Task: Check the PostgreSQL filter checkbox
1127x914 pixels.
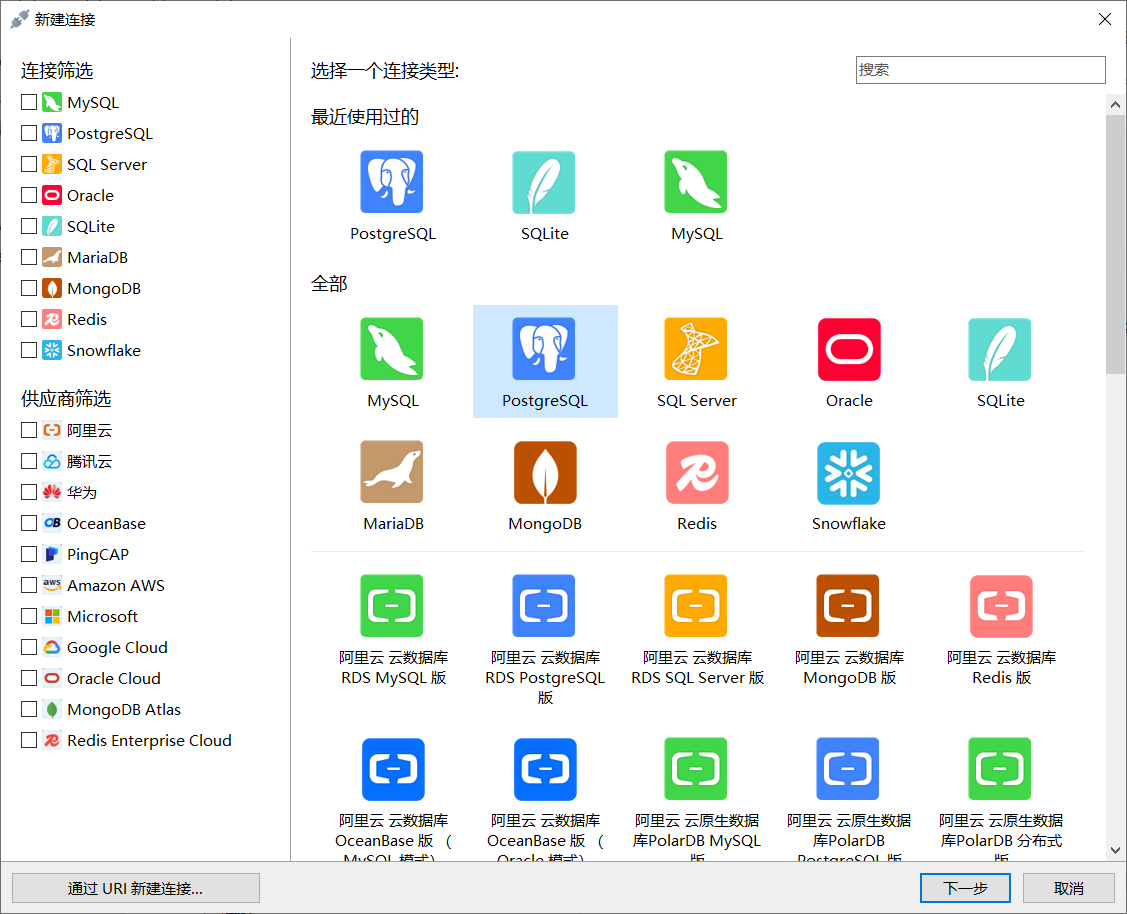Action: [29, 134]
